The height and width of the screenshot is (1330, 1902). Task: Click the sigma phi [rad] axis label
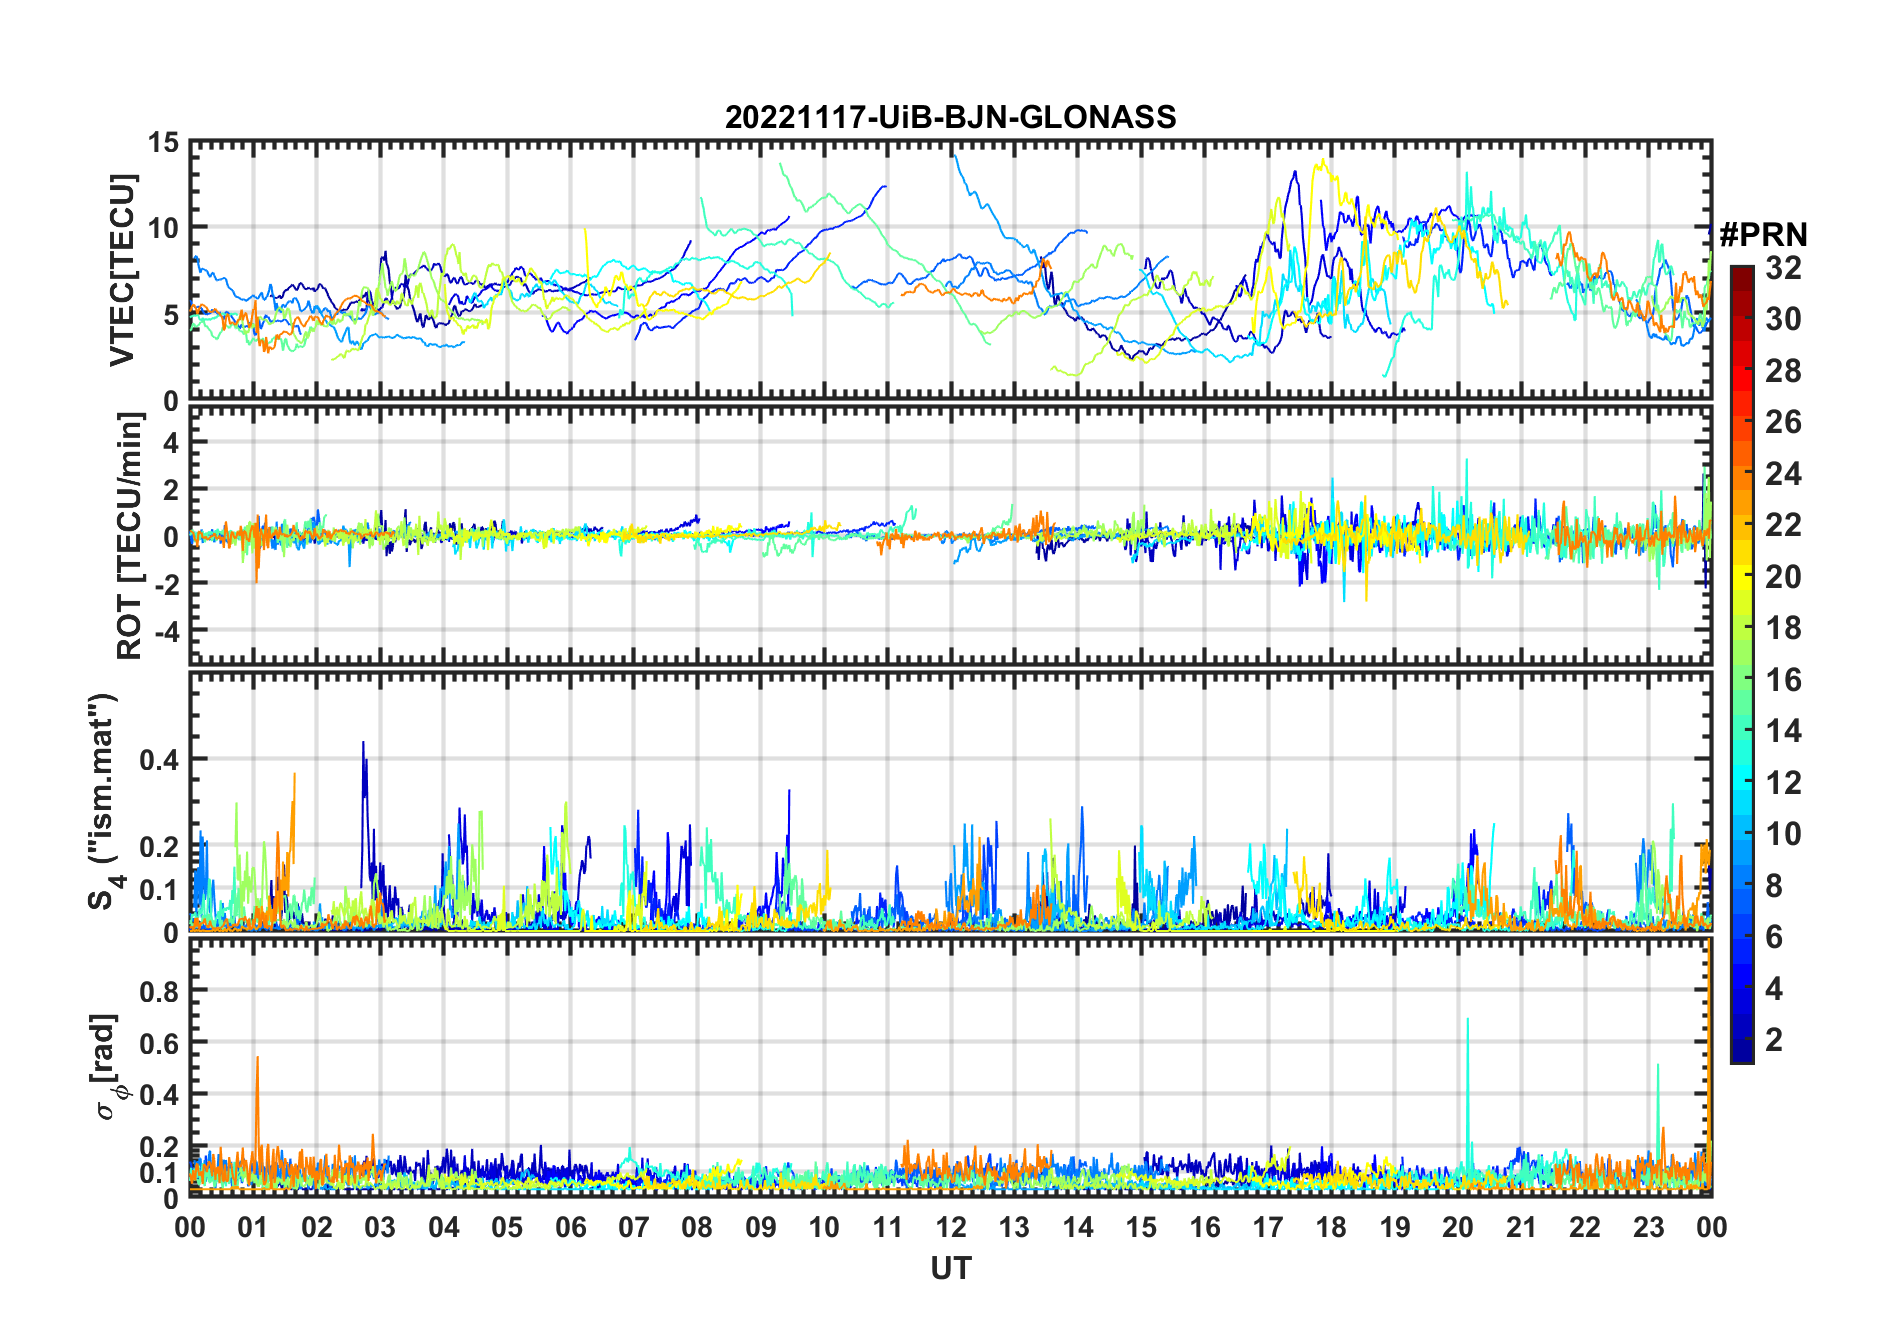[x=108, y=1068]
